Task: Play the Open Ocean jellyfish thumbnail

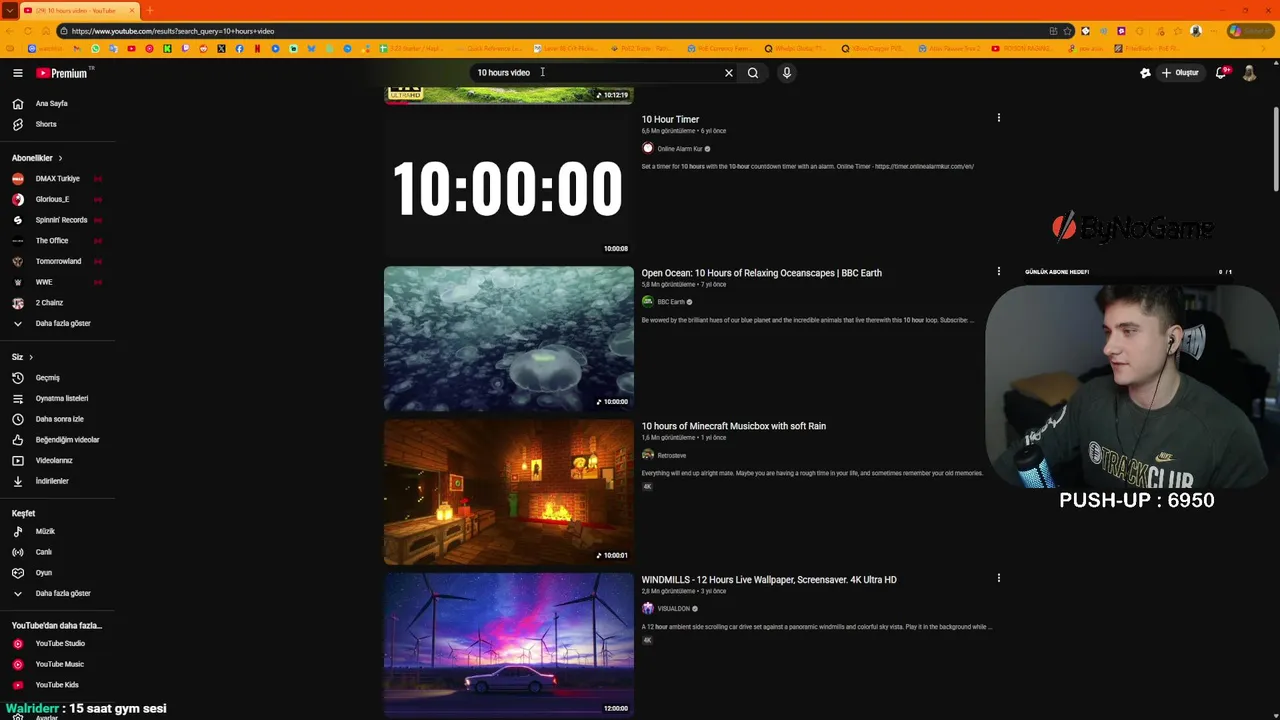Action: click(x=508, y=338)
